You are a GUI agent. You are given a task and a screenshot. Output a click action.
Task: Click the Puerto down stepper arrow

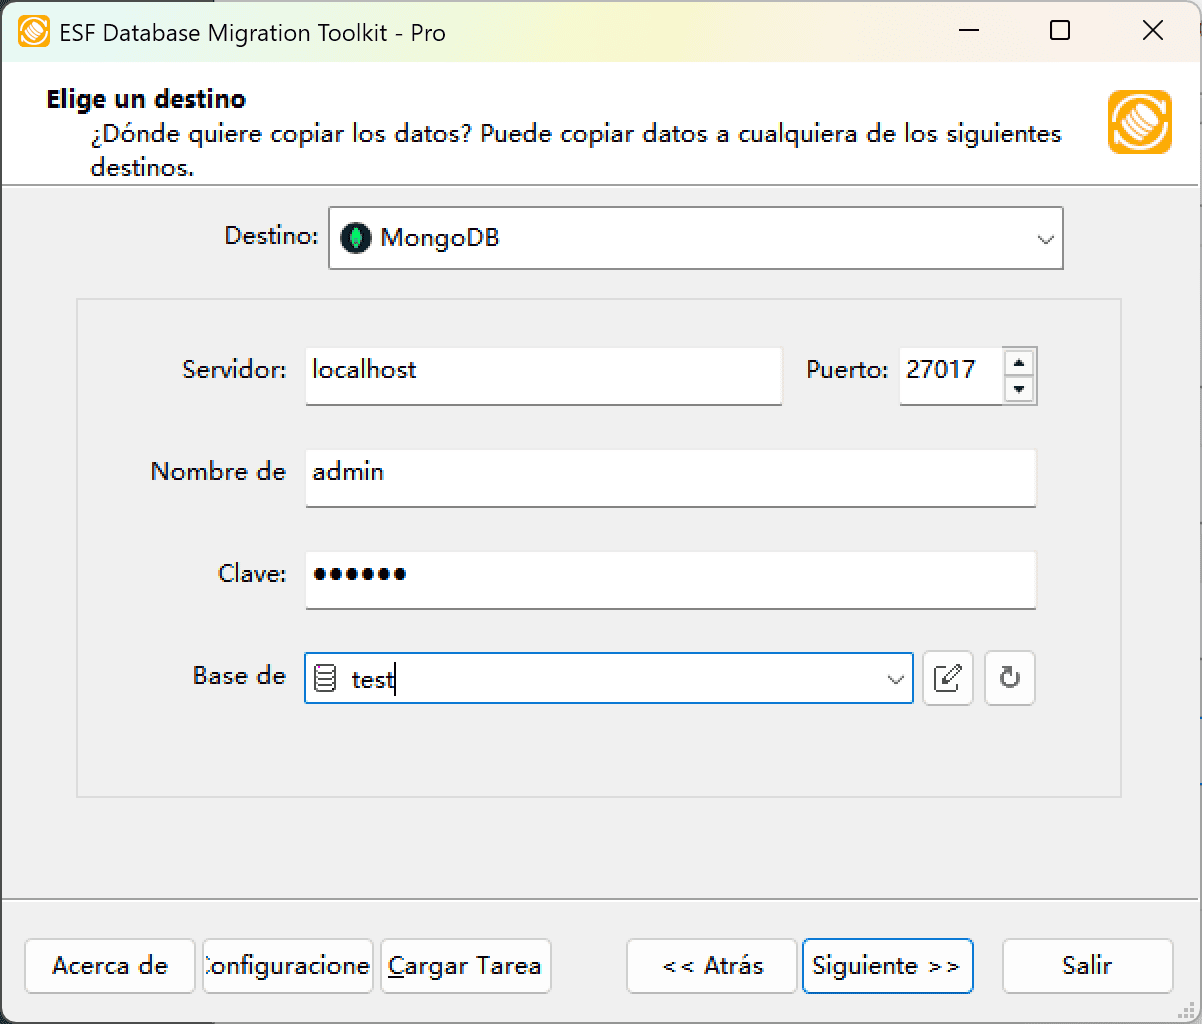[x=1020, y=389]
